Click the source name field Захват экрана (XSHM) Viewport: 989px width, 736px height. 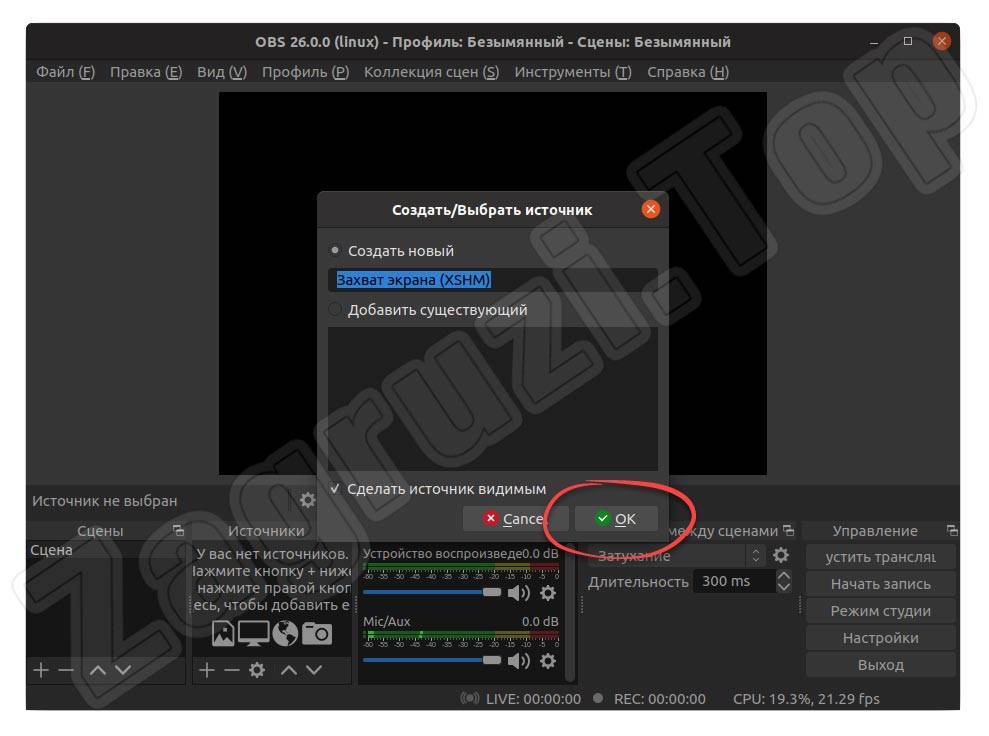coord(493,279)
